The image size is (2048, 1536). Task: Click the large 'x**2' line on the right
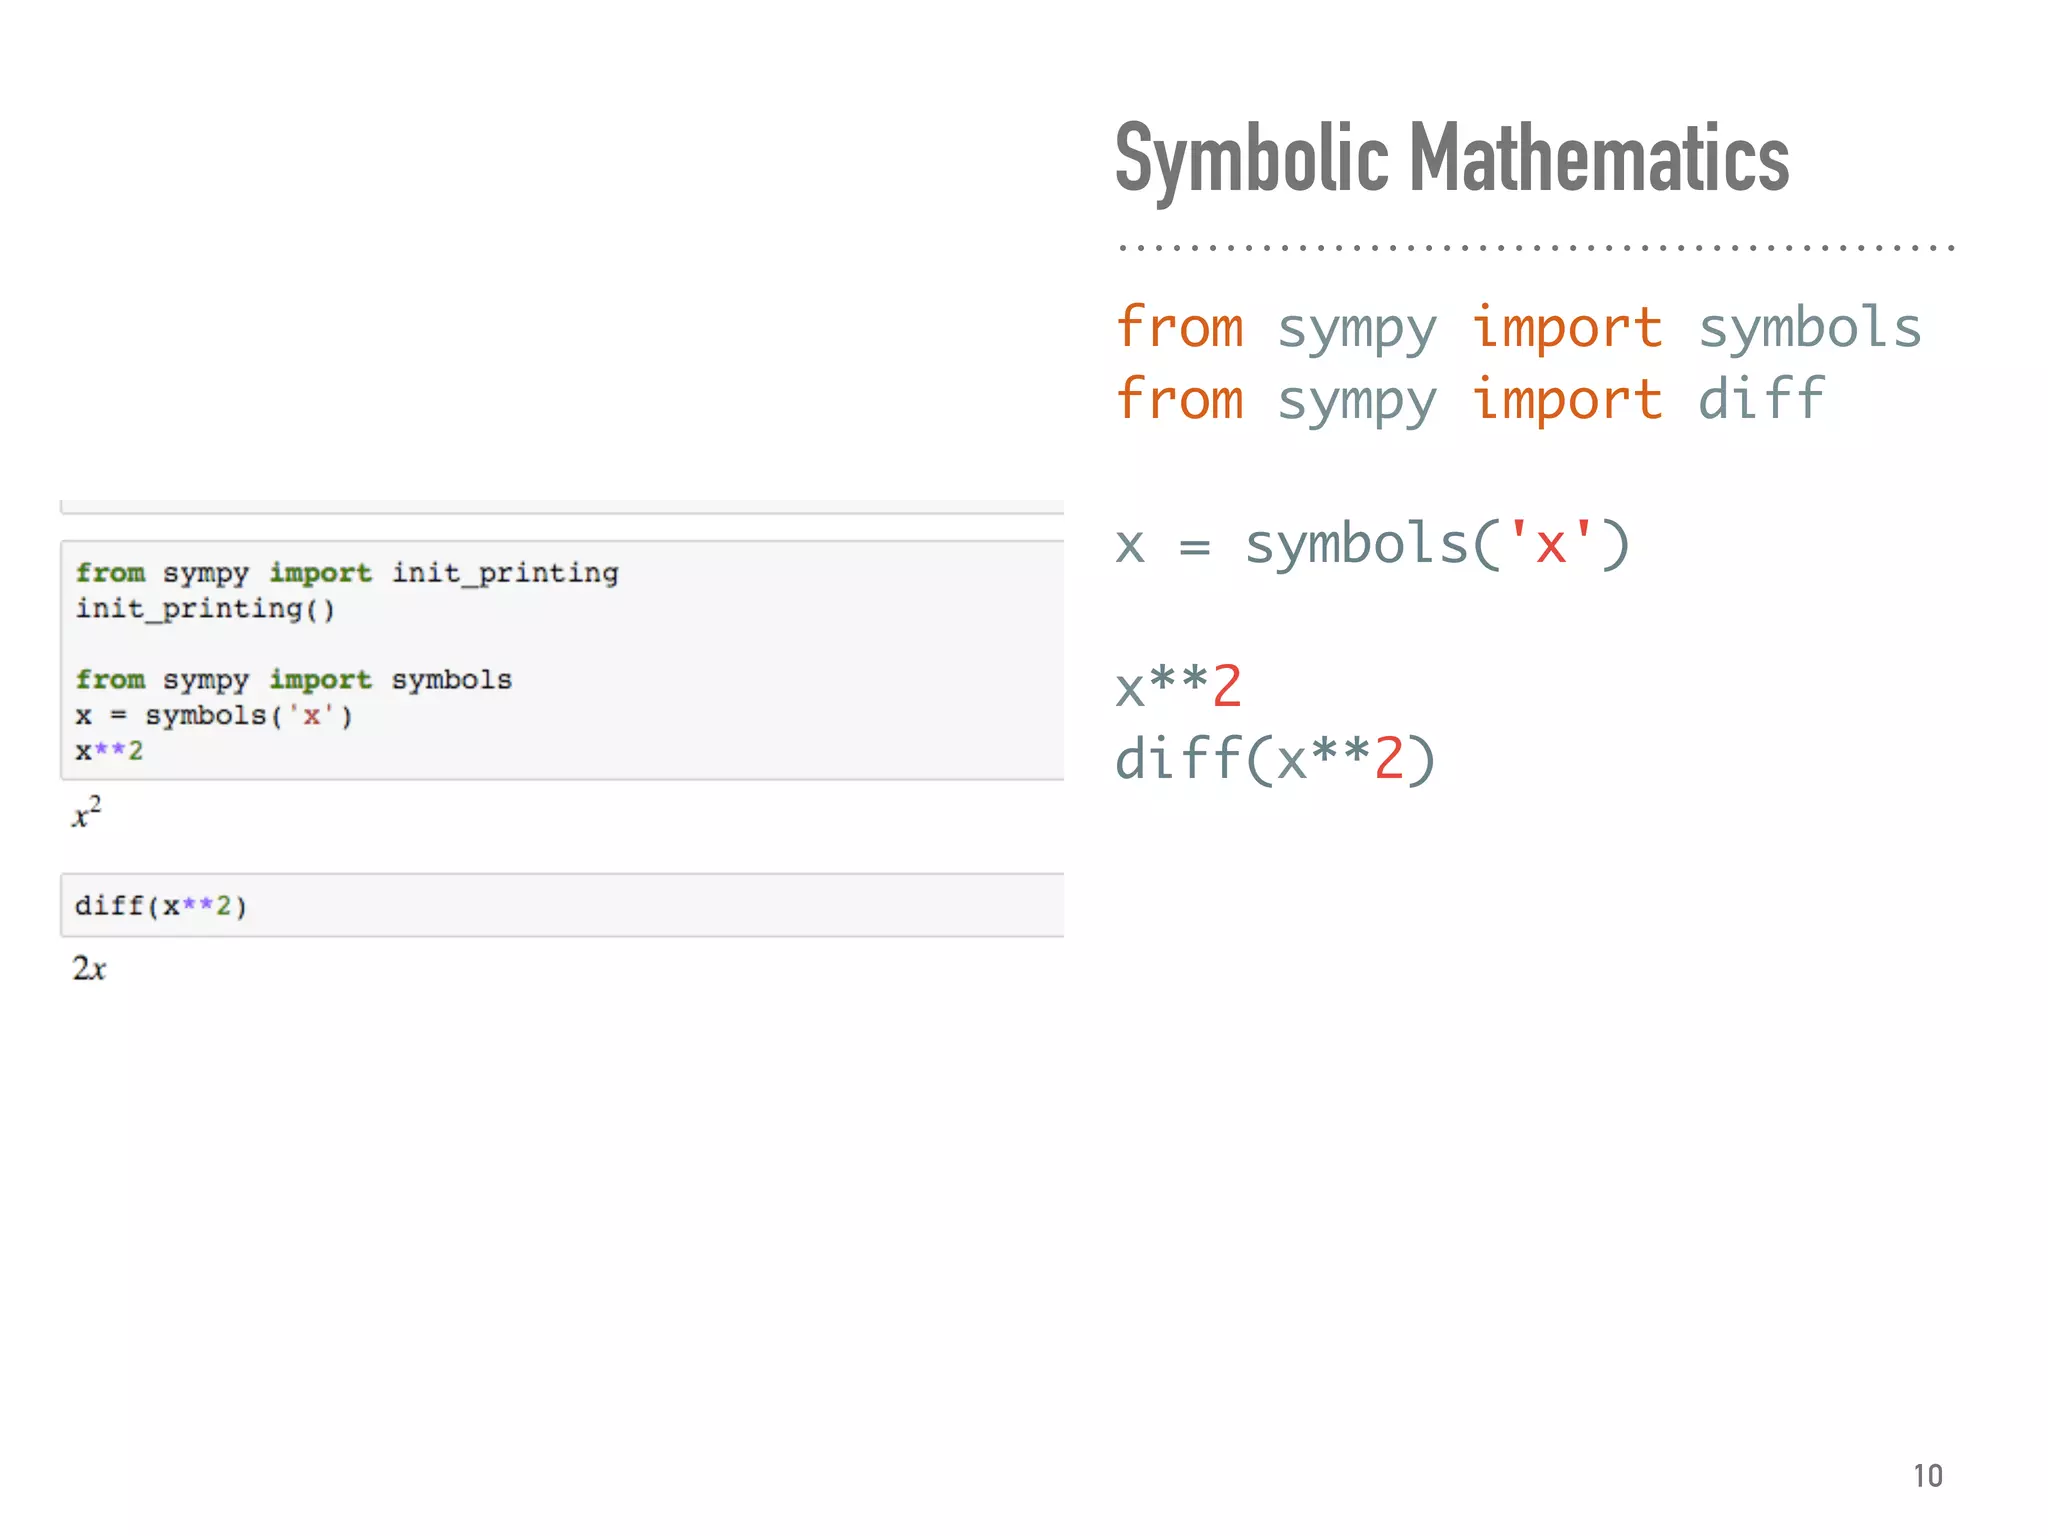click(x=1179, y=687)
